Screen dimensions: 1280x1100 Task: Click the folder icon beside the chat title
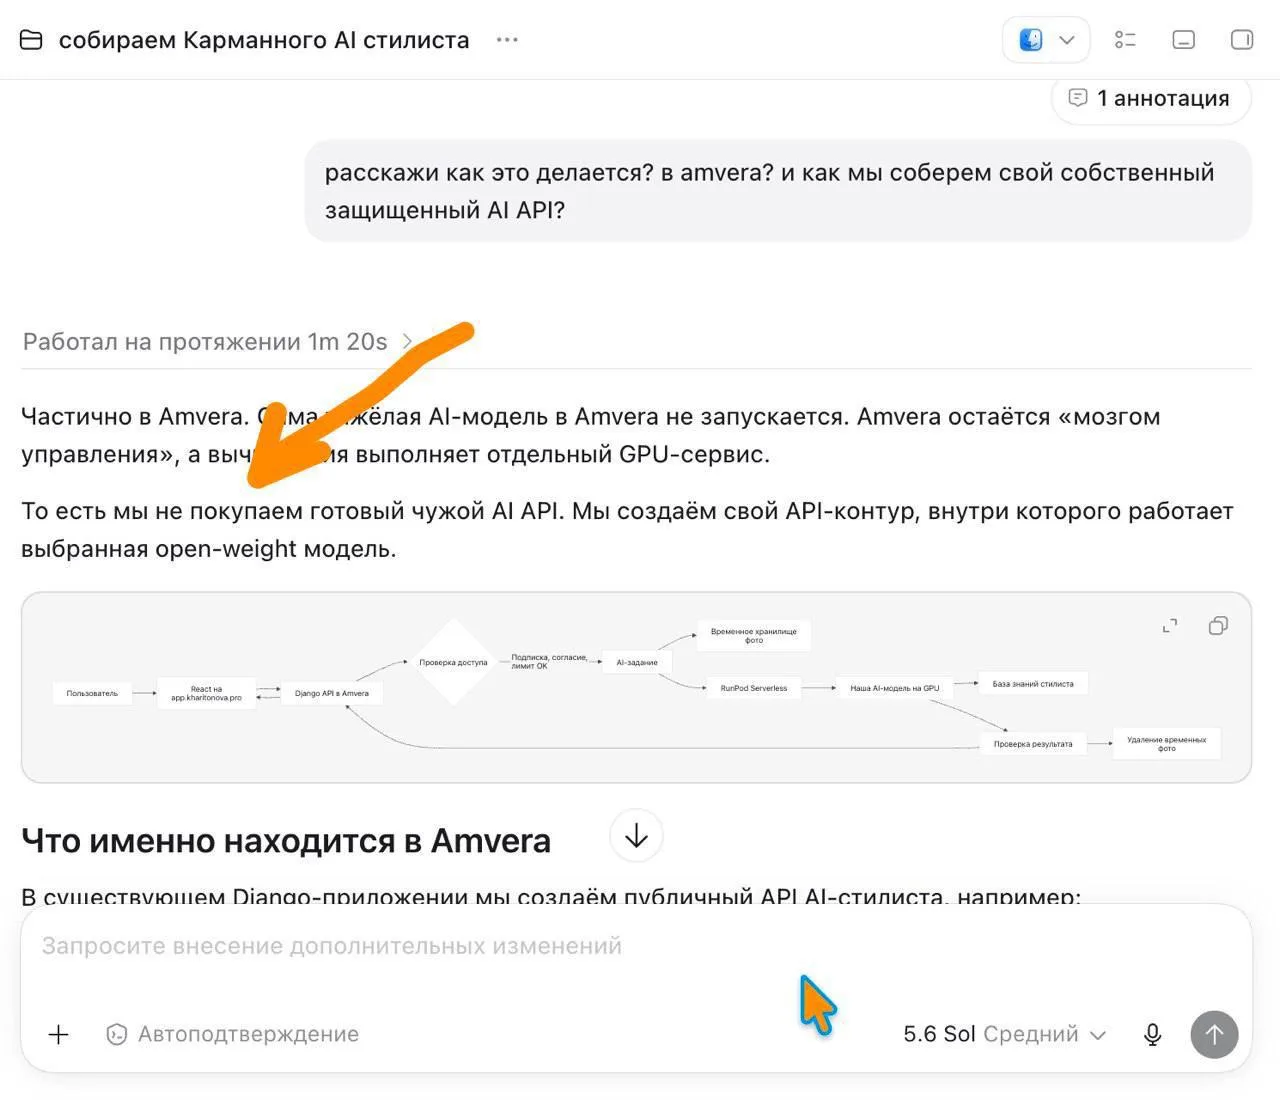coord(31,40)
